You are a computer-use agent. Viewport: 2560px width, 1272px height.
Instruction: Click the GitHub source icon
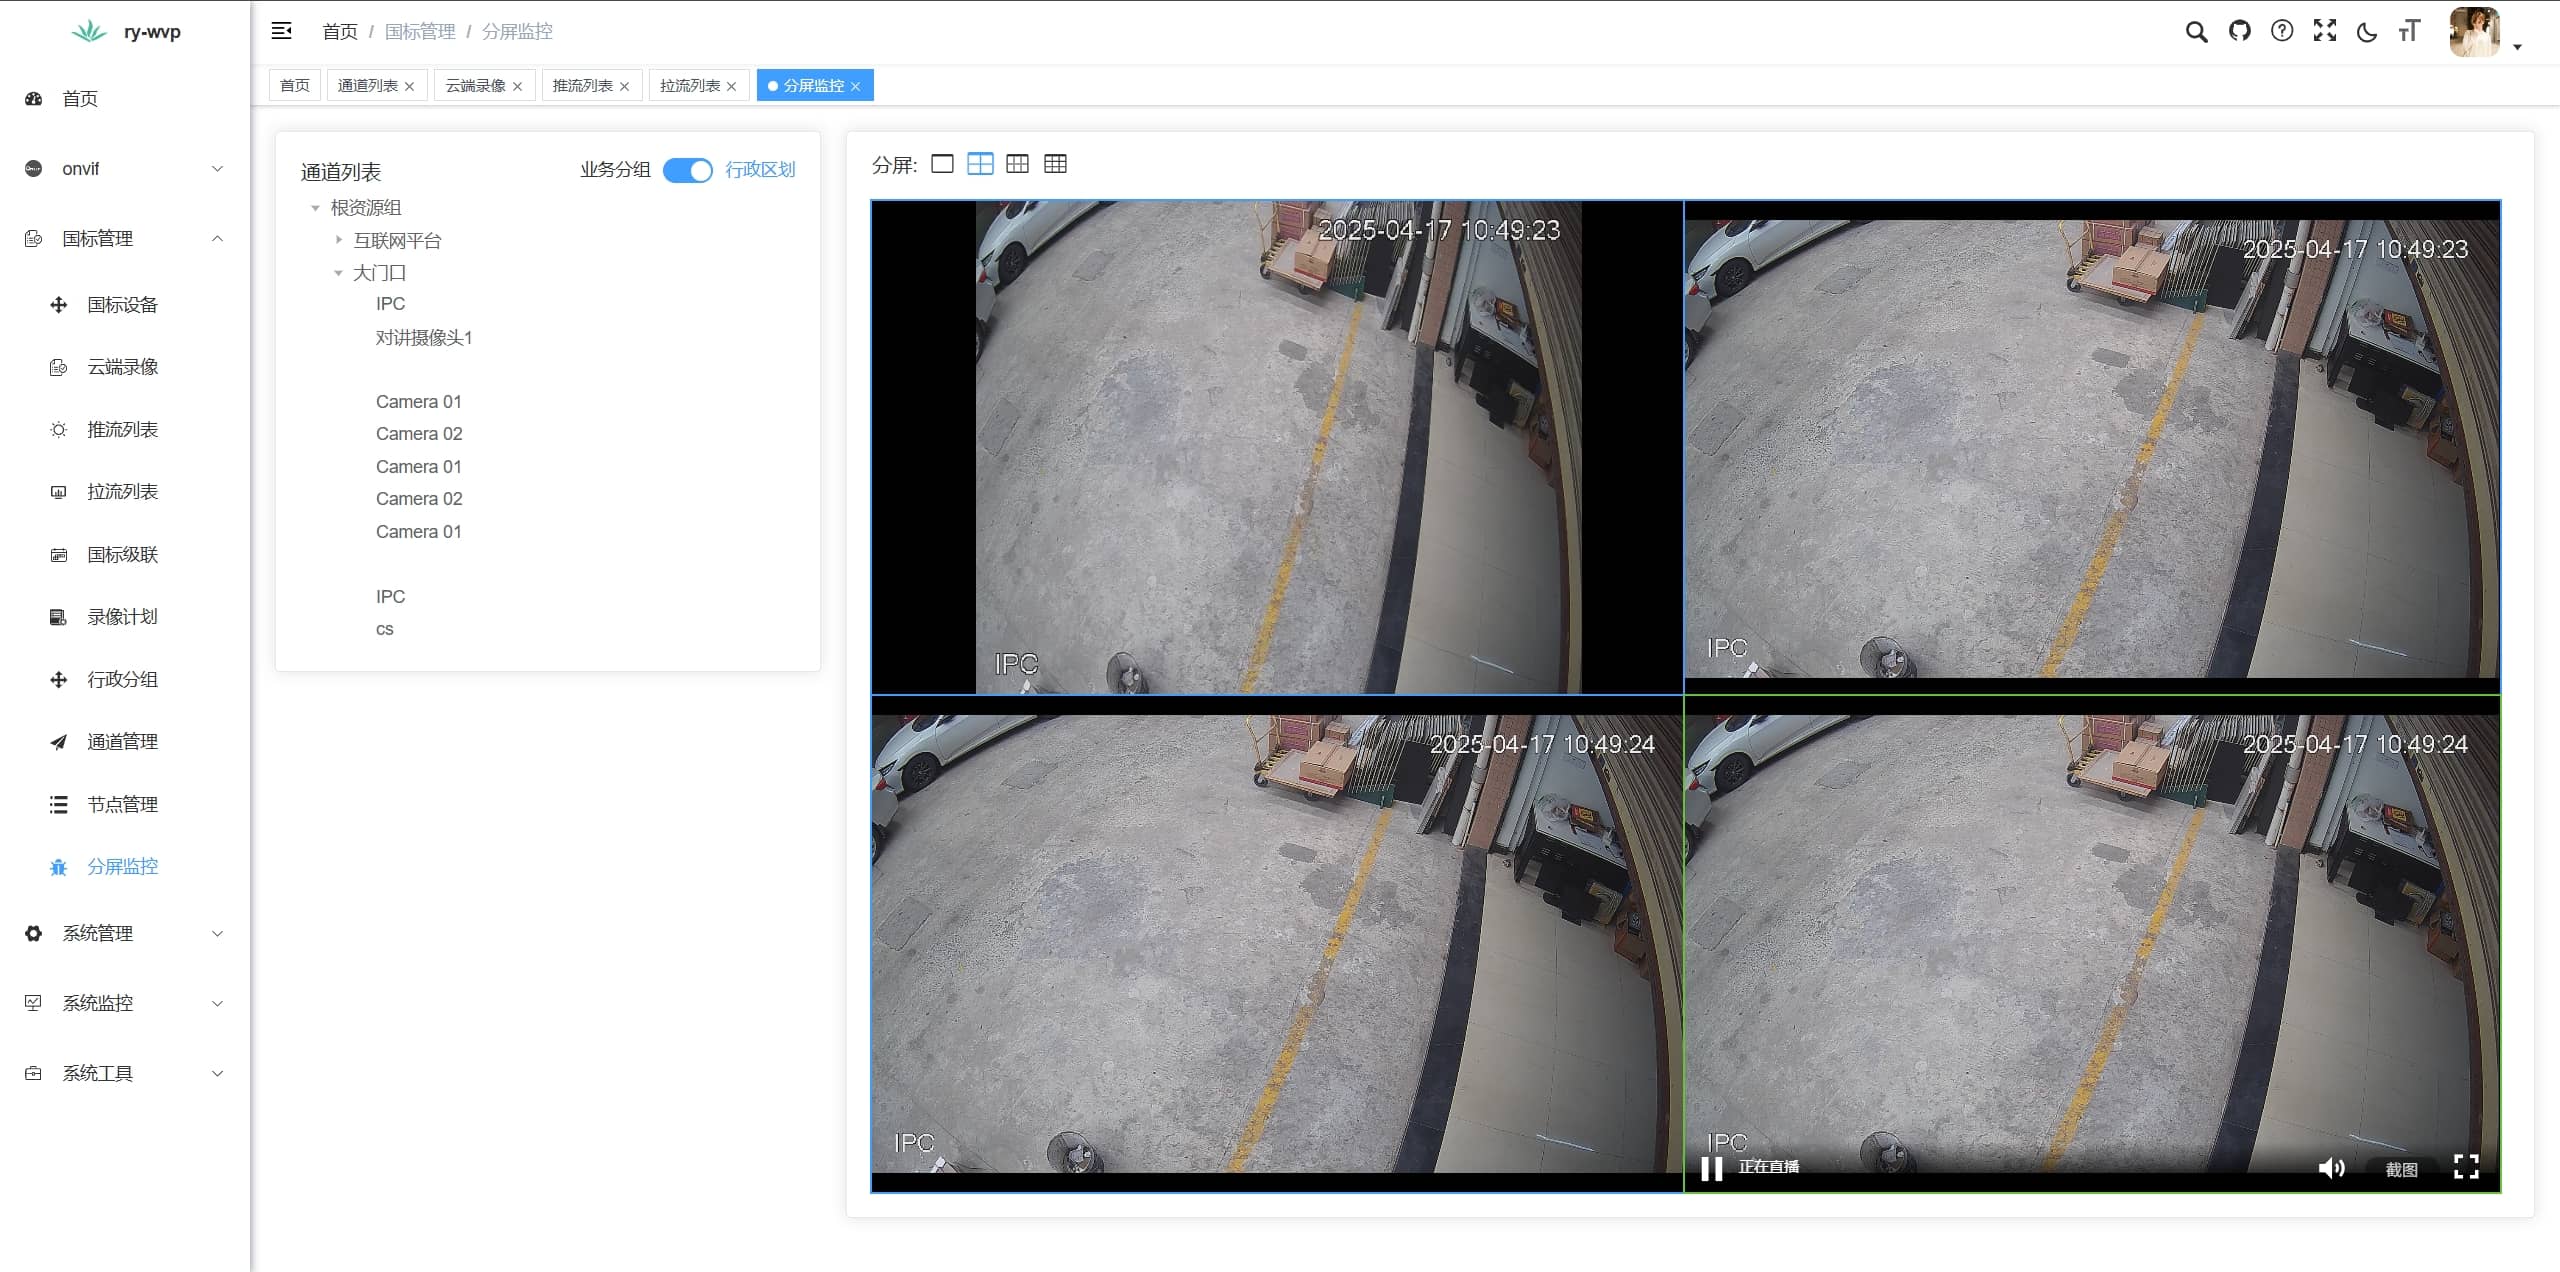(2239, 31)
